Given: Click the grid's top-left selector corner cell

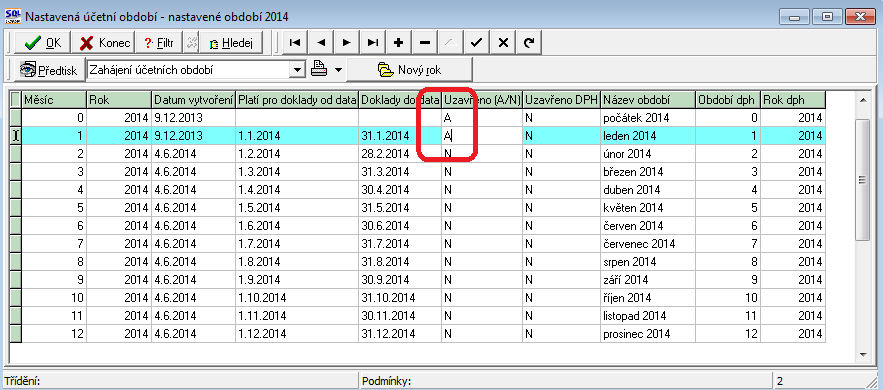Looking at the screenshot, I should [16, 100].
